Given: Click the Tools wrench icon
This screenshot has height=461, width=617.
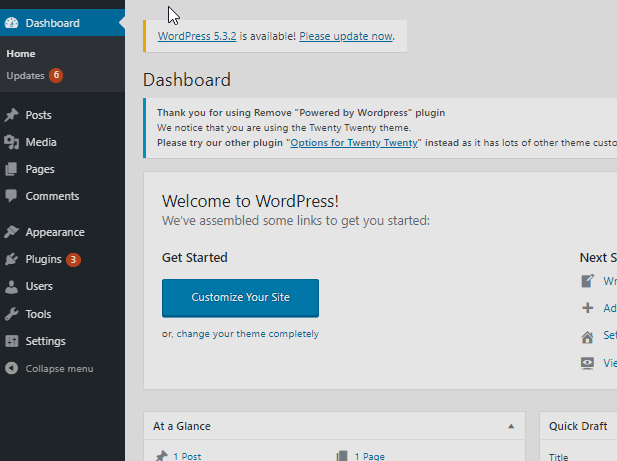Looking at the screenshot, I should point(11,314).
